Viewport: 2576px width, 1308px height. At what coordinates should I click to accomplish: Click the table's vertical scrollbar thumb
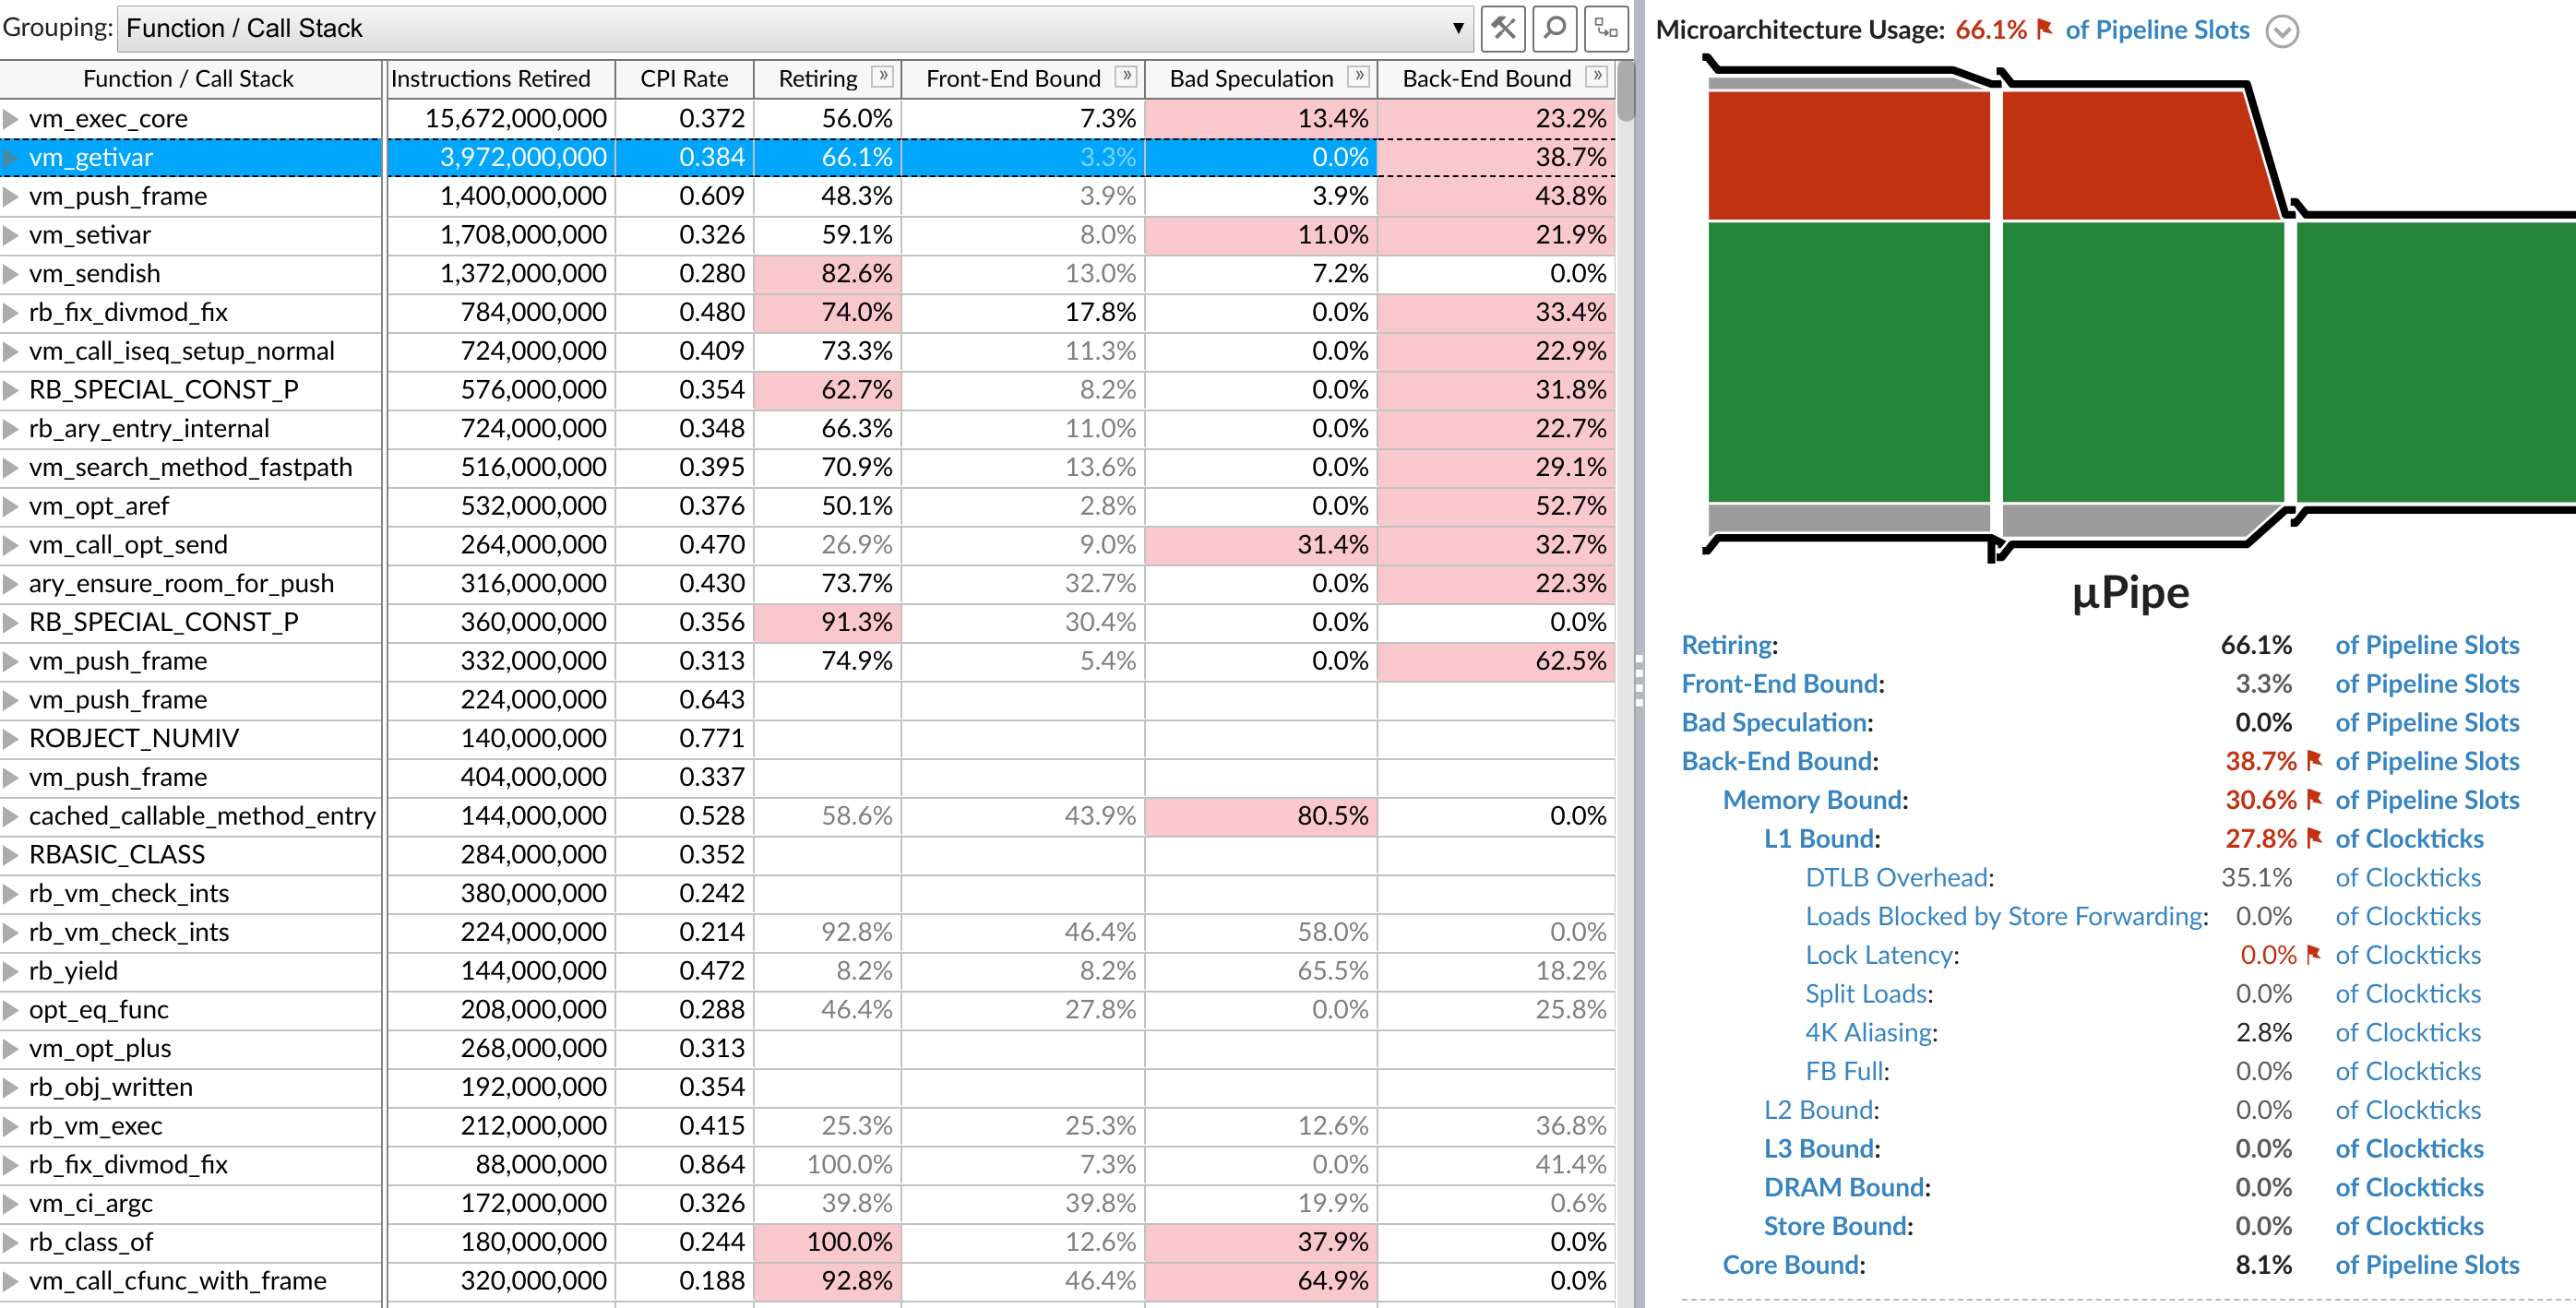click(x=1626, y=92)
